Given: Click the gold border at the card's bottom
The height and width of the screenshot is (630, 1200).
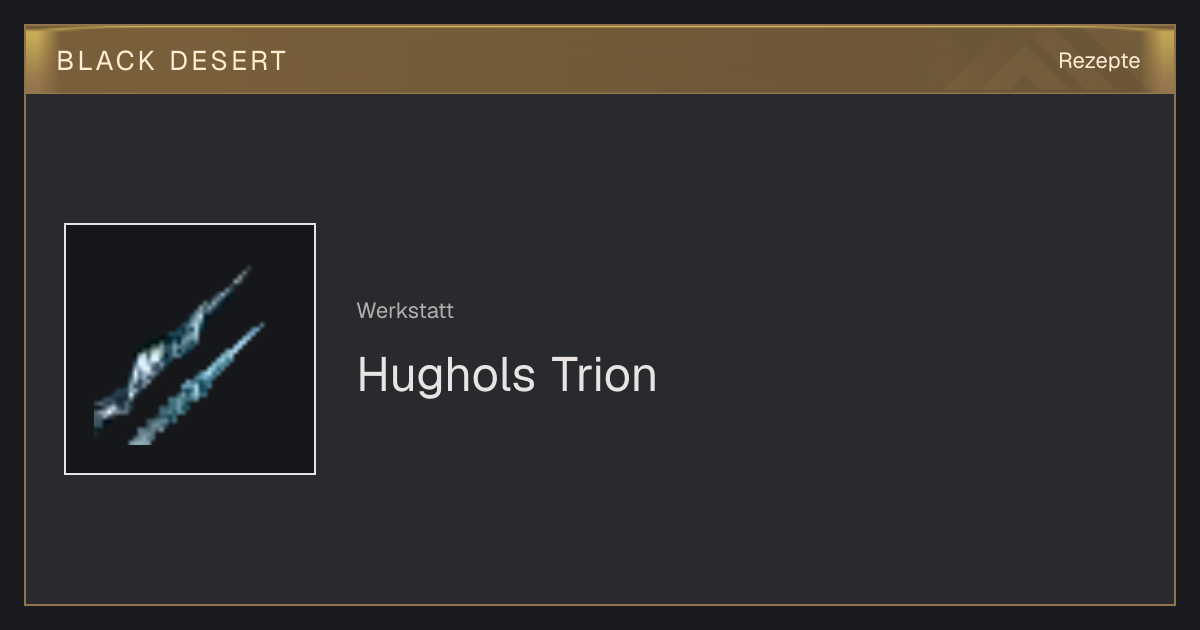Looking at the screenshot, I should pyautogui.click(x=600, y=605).
